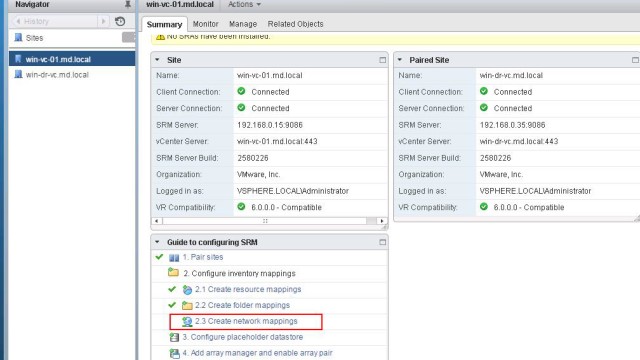Collapse the Site panel
This screenshot has height=360, width=640.
click(x=157, y=60)
